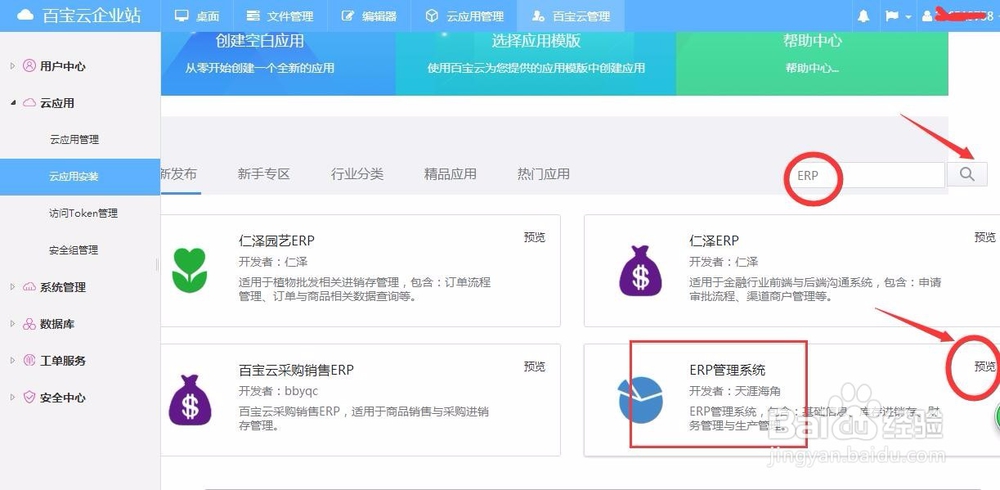Switch to the 新发布 tab
Screen dimensions: 1000x490
tap(179, 174)
